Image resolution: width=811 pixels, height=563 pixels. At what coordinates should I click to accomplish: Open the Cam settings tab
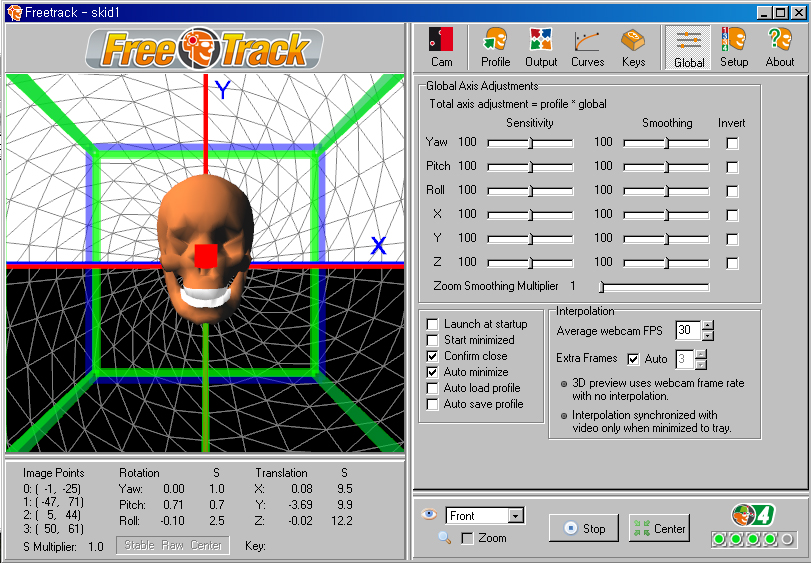[x=441, y=47]
